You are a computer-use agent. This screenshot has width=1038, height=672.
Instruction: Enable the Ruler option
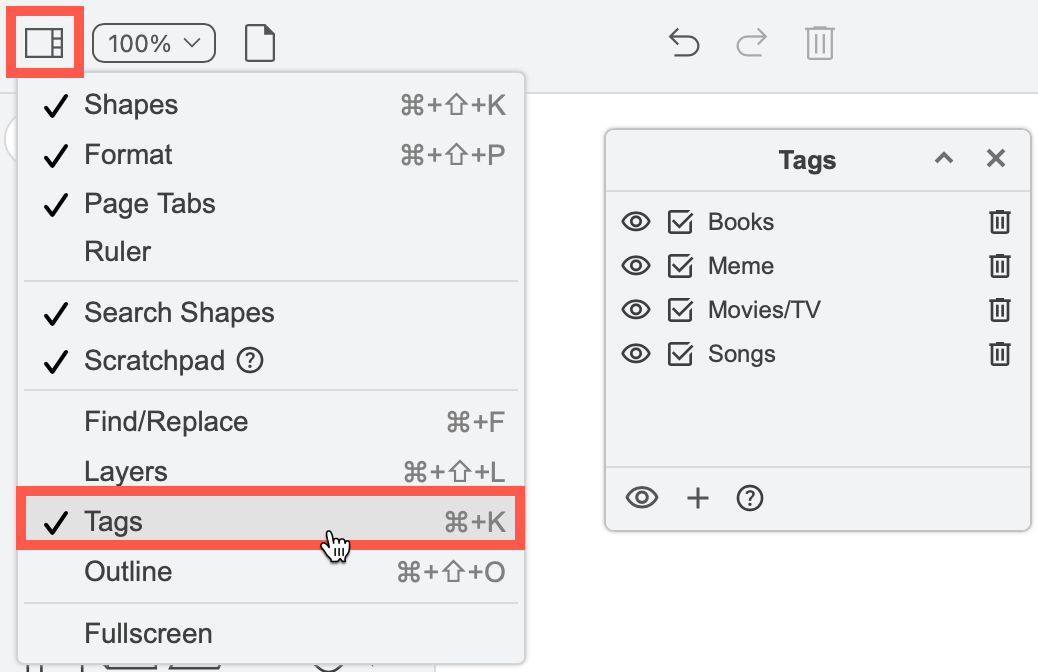[x=117, y=252]
